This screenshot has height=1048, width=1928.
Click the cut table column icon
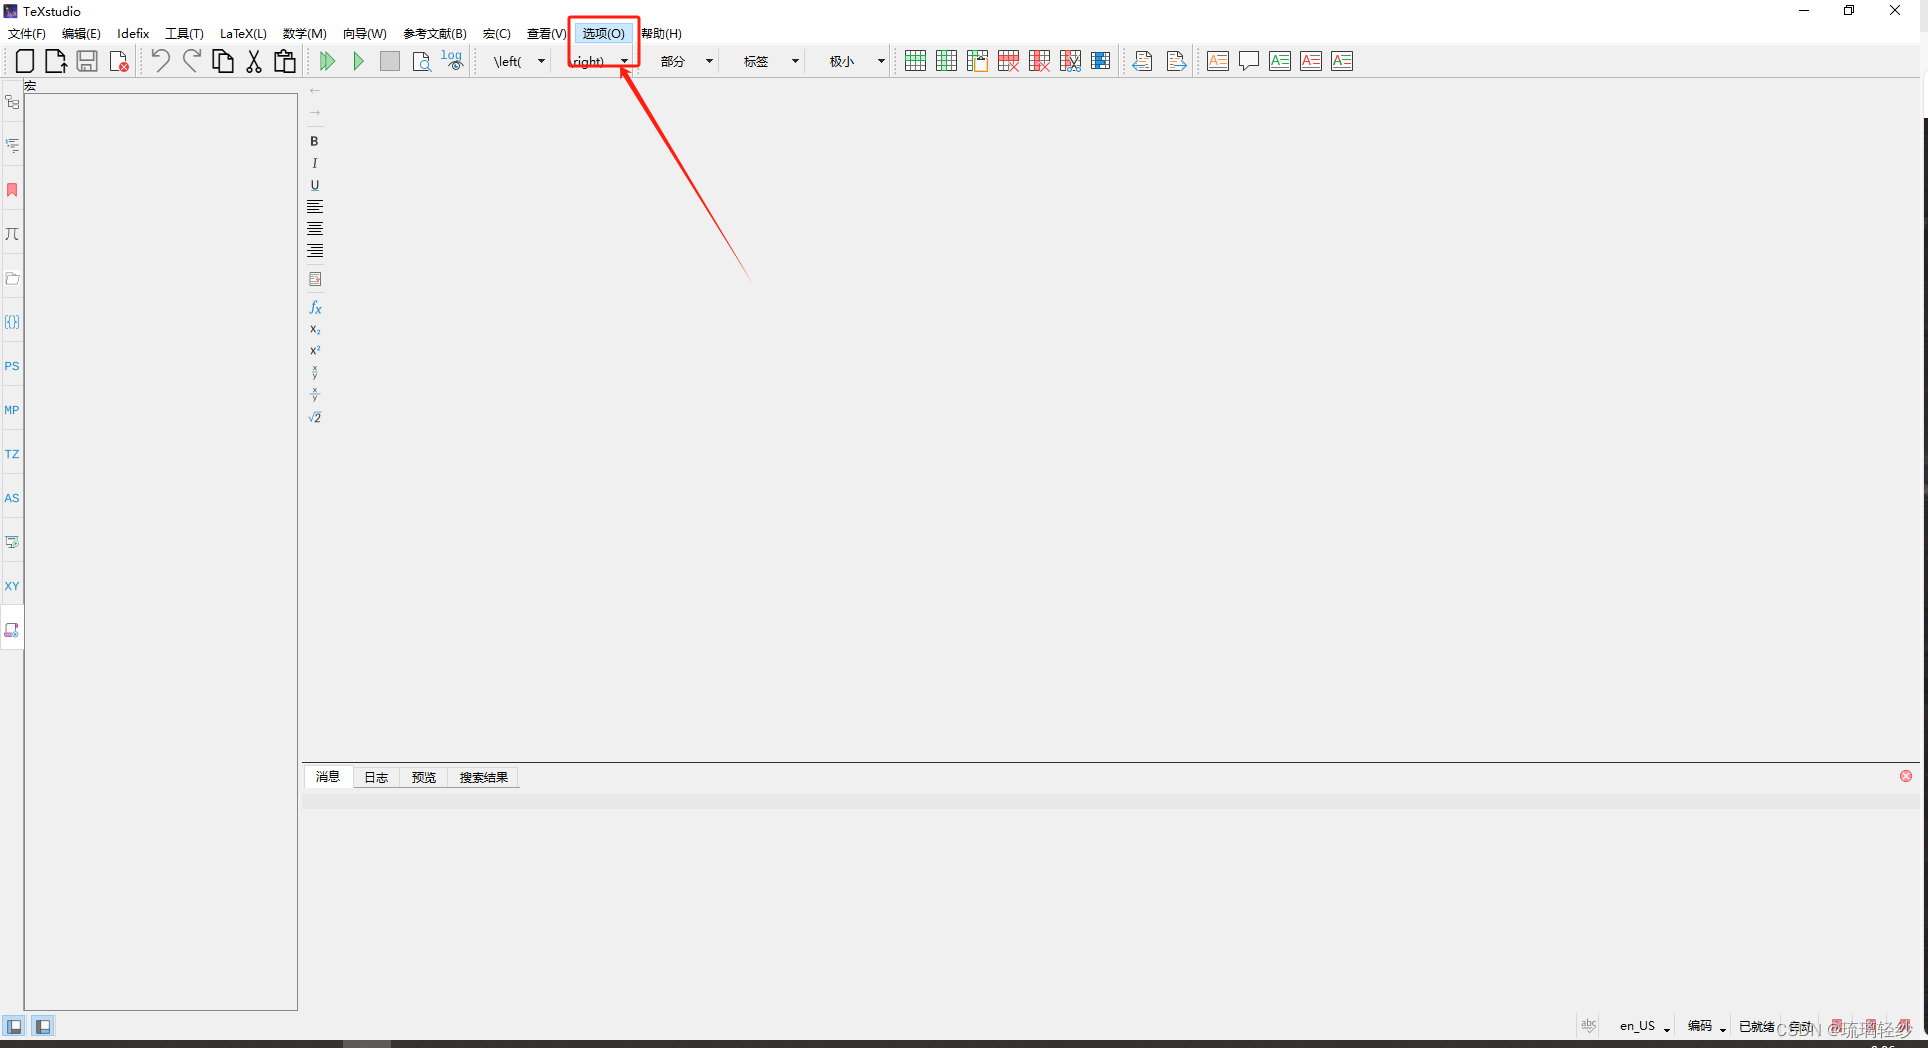1070,61
